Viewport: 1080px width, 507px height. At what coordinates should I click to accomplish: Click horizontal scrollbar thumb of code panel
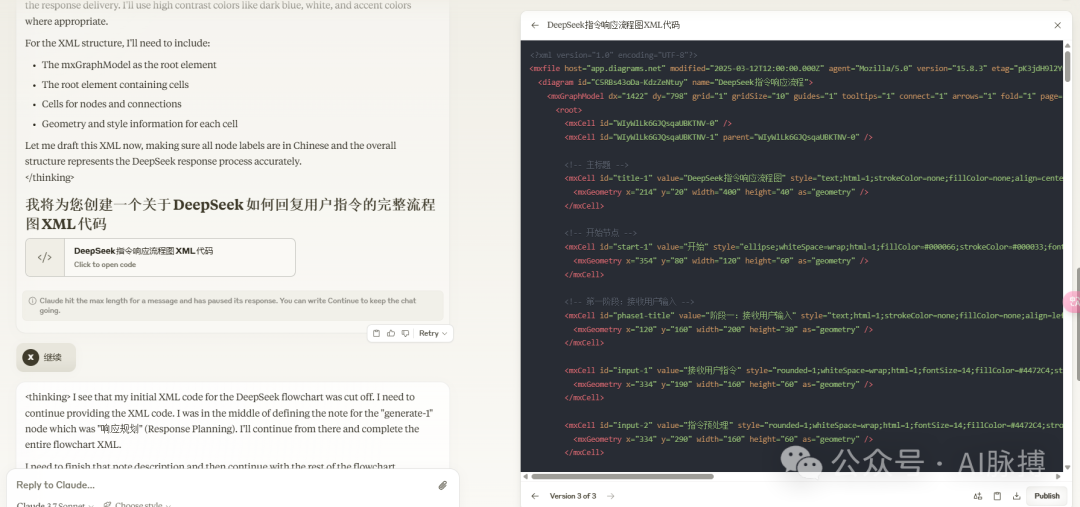(622, 476)
